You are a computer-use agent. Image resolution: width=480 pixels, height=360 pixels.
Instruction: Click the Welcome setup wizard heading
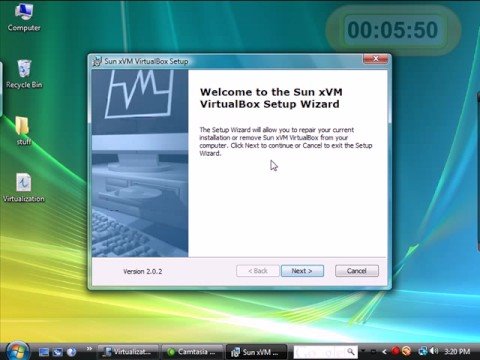271,98
